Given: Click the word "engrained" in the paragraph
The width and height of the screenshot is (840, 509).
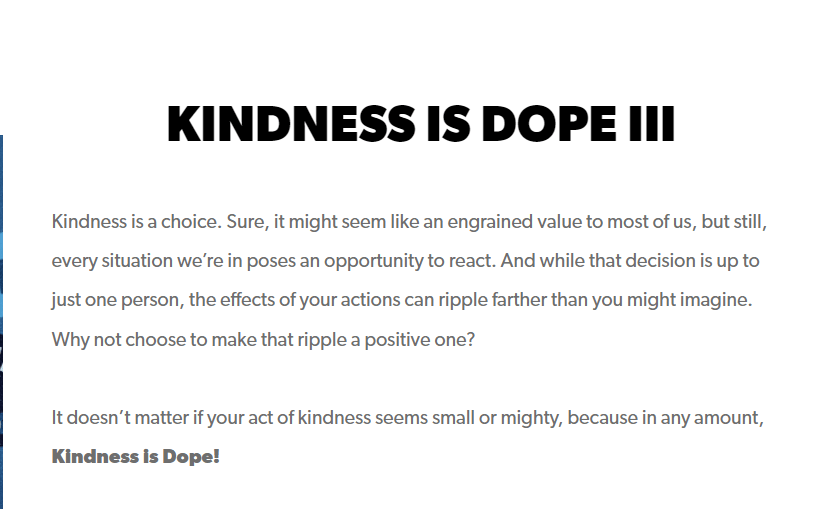Looking at the screenshot, I should [x=461, y=221].
